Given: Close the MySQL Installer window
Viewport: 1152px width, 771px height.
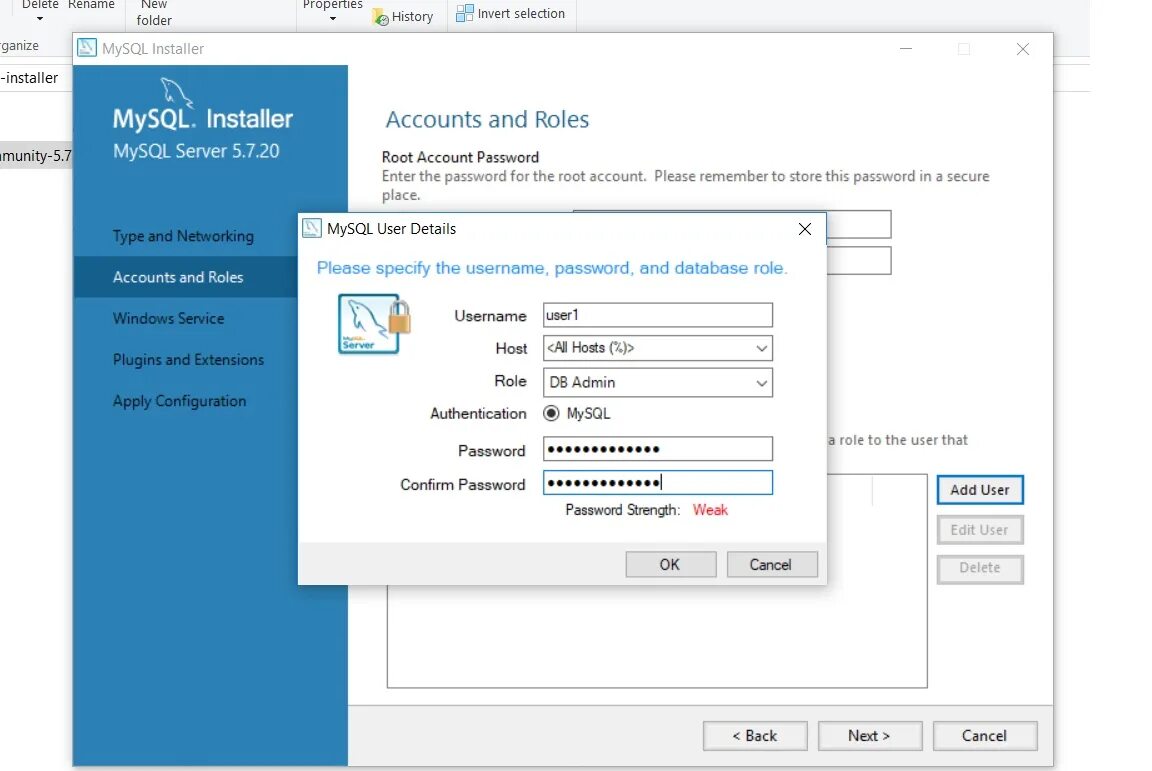Looking at the screenshot, I should (1022, 49).
